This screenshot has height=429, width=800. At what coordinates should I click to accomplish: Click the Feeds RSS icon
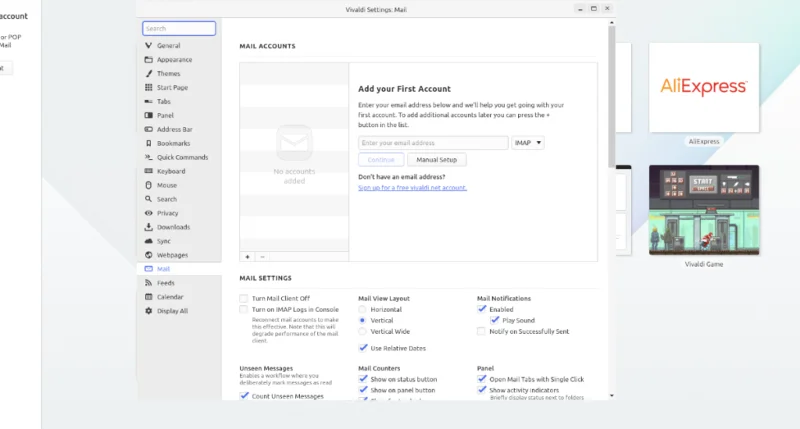coord(148,283)
